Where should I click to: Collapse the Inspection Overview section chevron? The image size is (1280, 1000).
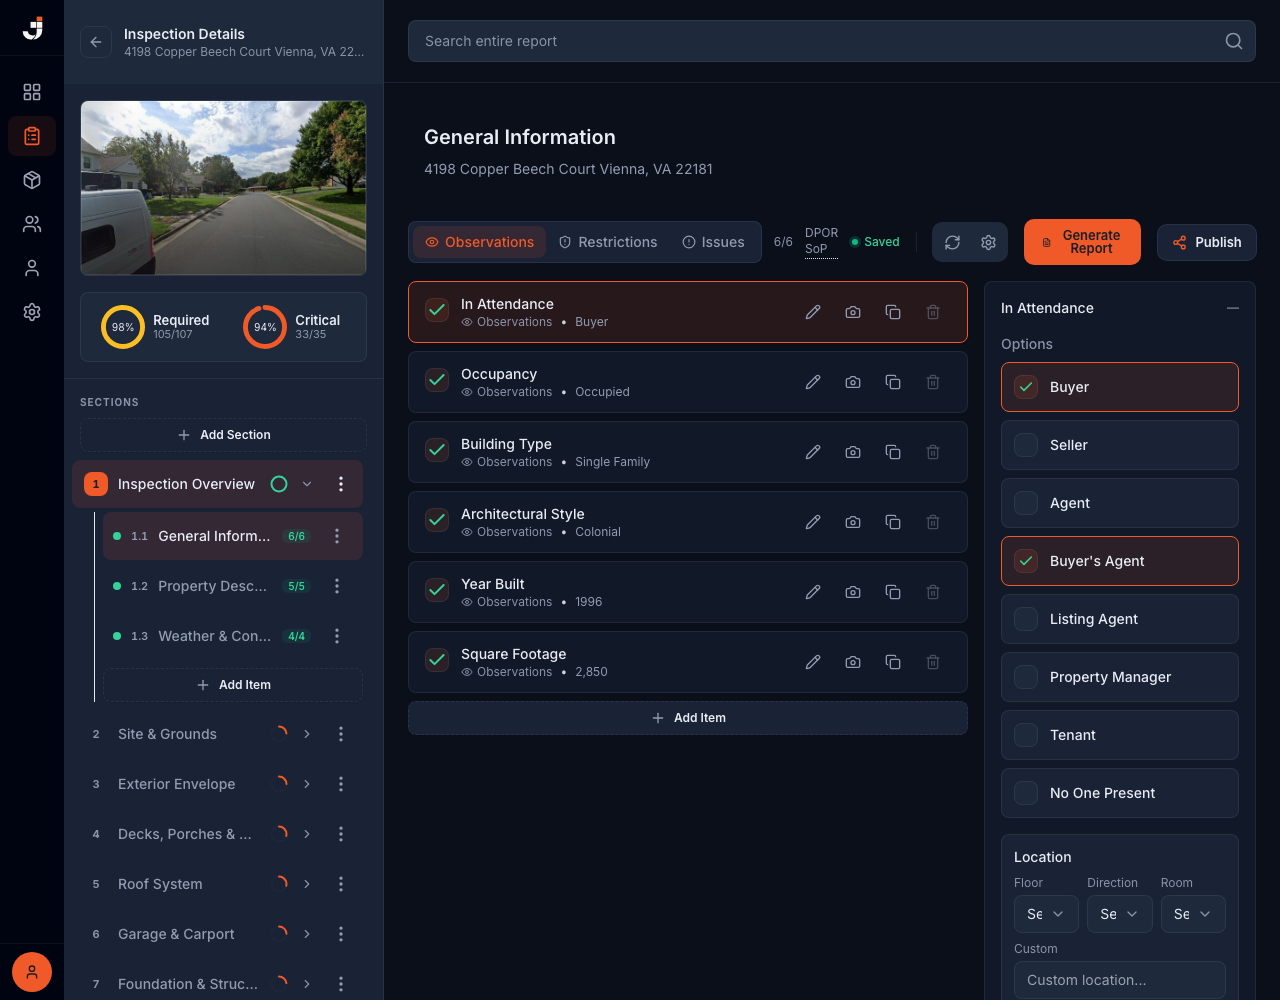(x=307, y=484)
